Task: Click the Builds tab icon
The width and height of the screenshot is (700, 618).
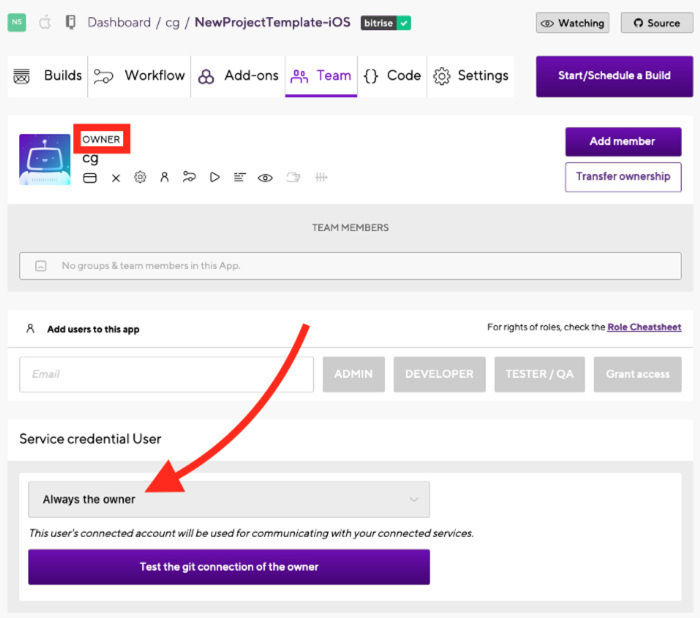Action: [x=21, y=76]
